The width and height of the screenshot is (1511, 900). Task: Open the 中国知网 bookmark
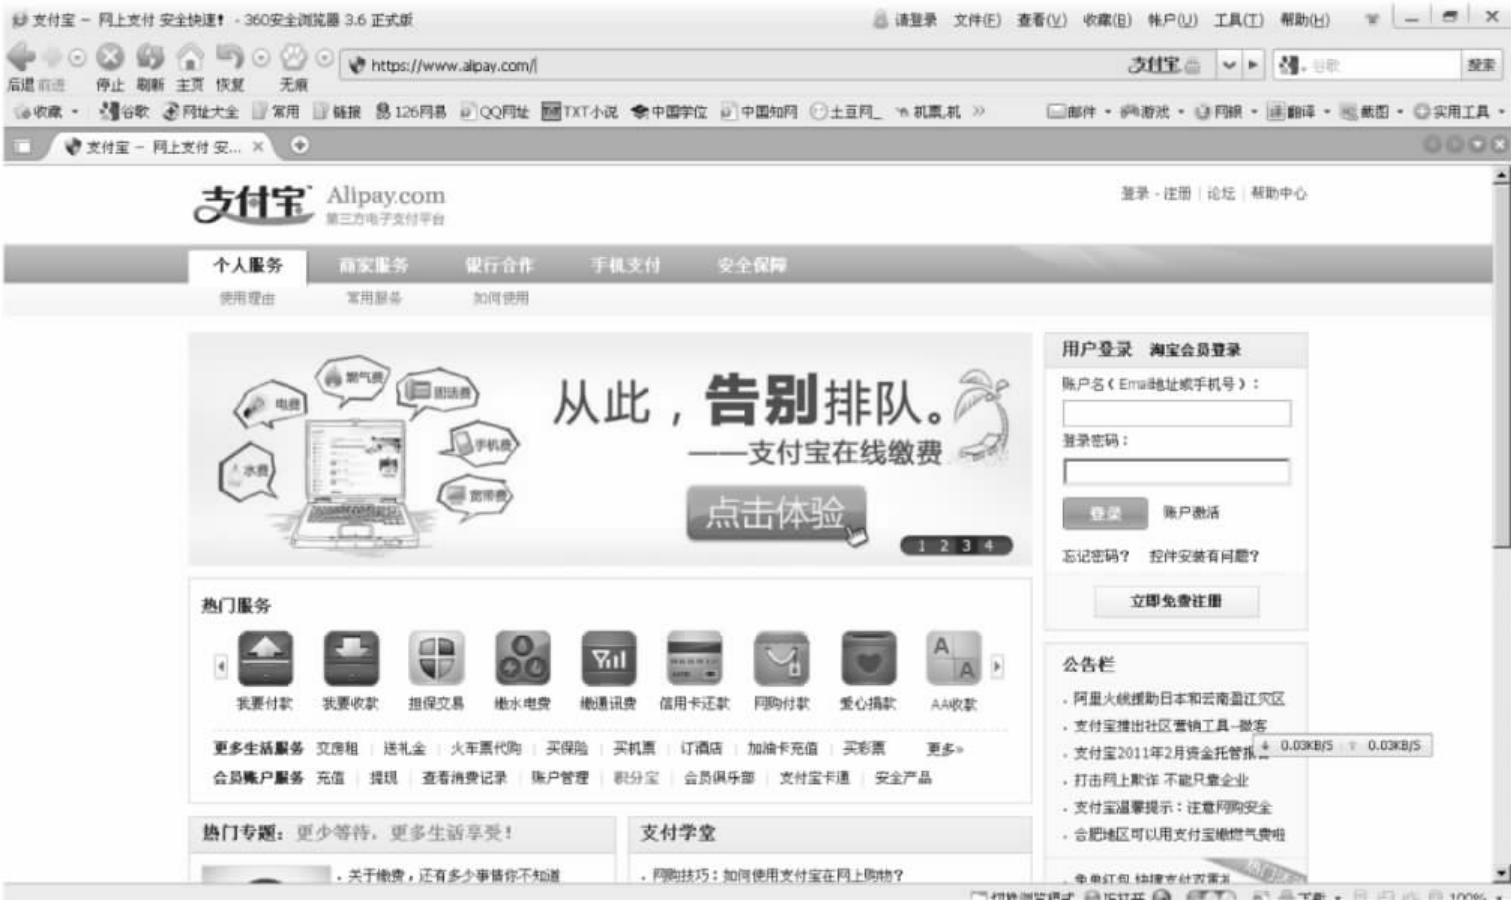[x=759, y=111]
